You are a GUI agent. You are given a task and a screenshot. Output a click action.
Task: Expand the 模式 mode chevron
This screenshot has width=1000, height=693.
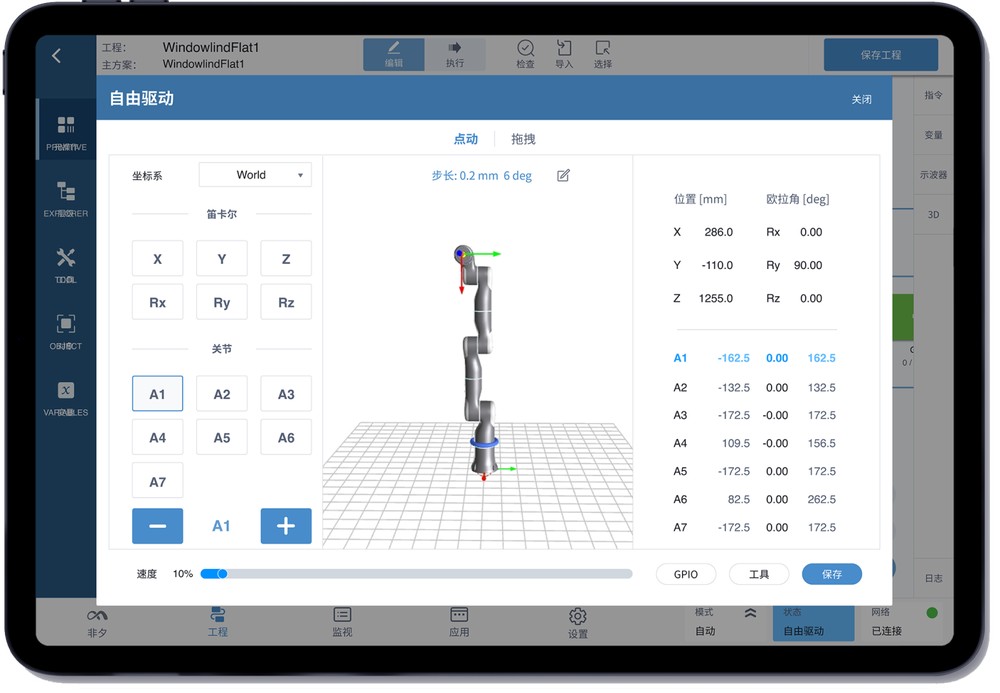750,613
